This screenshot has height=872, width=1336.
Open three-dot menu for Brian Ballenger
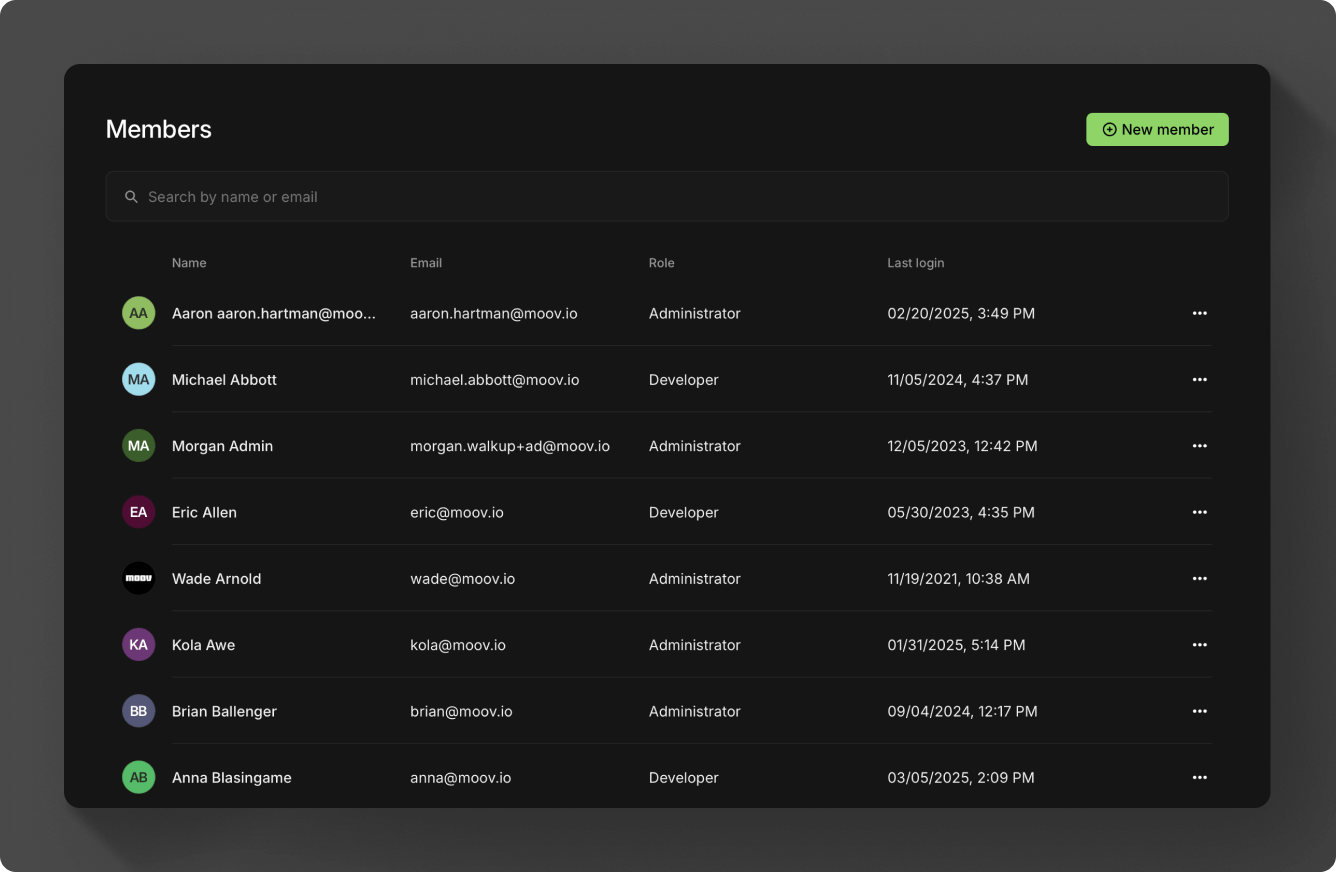[1200, 711]
